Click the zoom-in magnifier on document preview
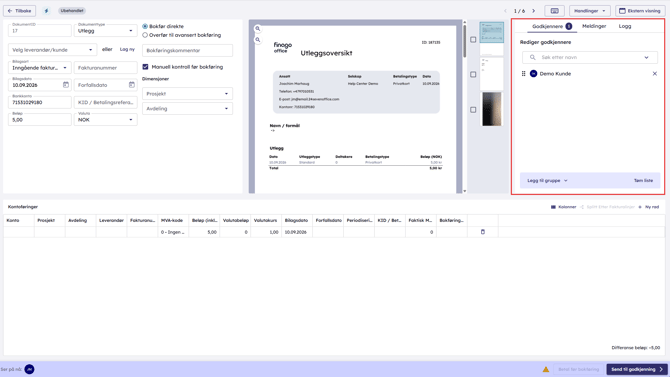The width and height of the screenshot is (670, 377). (x=258, y=29)
